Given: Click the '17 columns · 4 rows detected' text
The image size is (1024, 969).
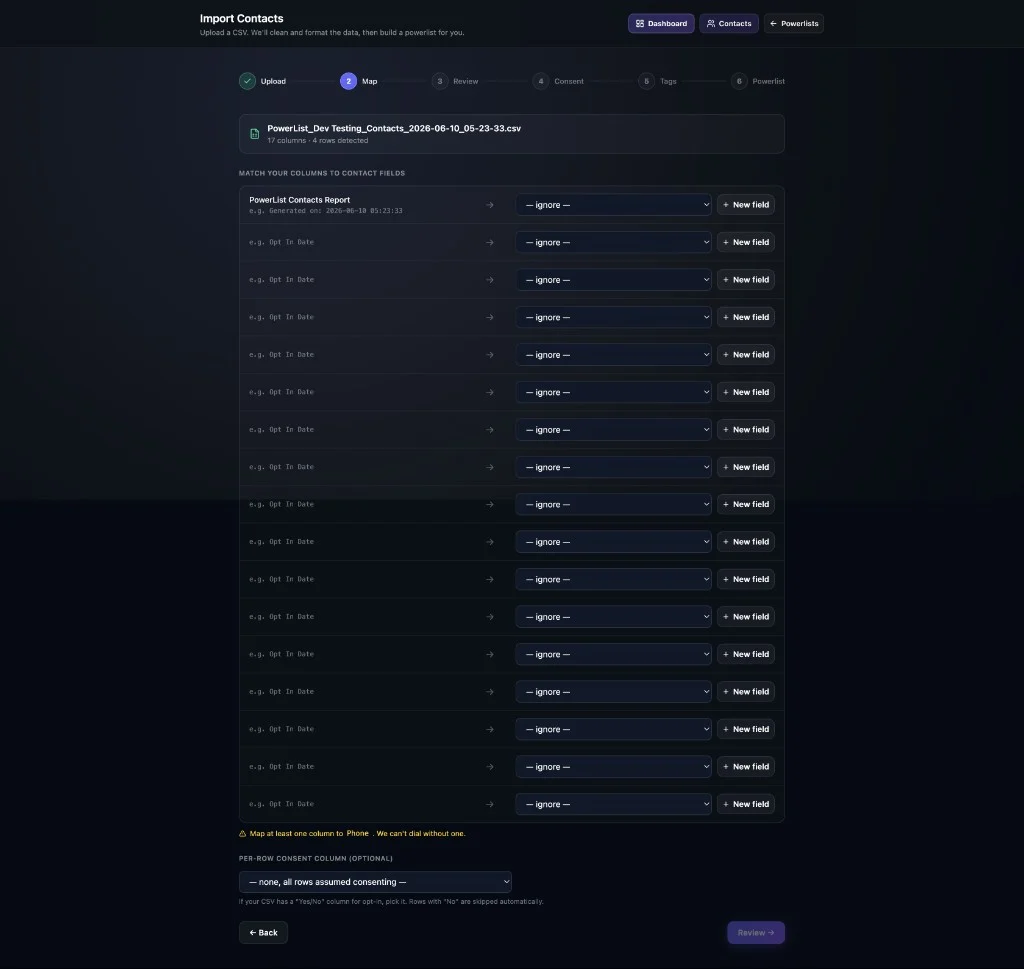Looking at the screenshot, I should click(317, 140).
